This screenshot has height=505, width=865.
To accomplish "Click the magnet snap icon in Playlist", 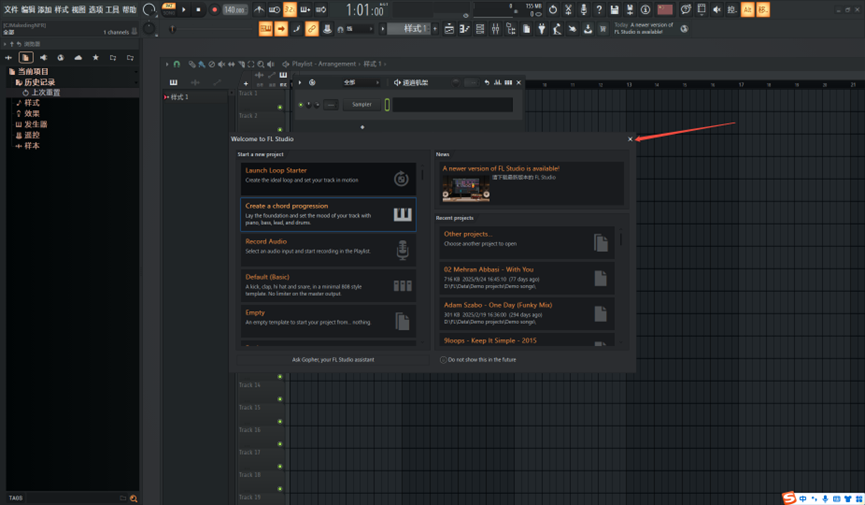I will 177,64.
